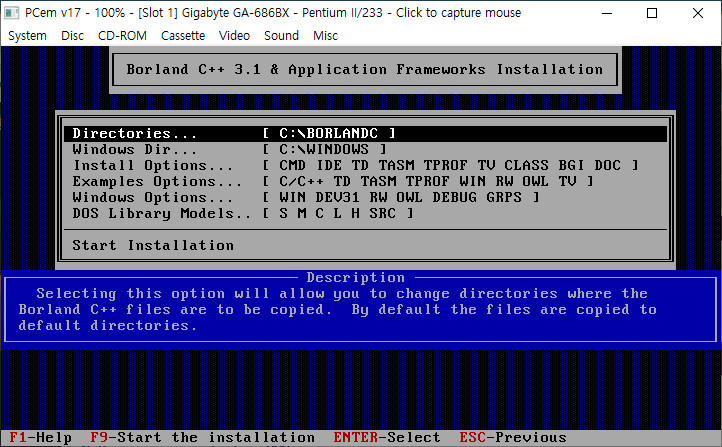Click the WIN DEV31 RW OWL values
Screen dimensions: 722x447
click(401, 197)
